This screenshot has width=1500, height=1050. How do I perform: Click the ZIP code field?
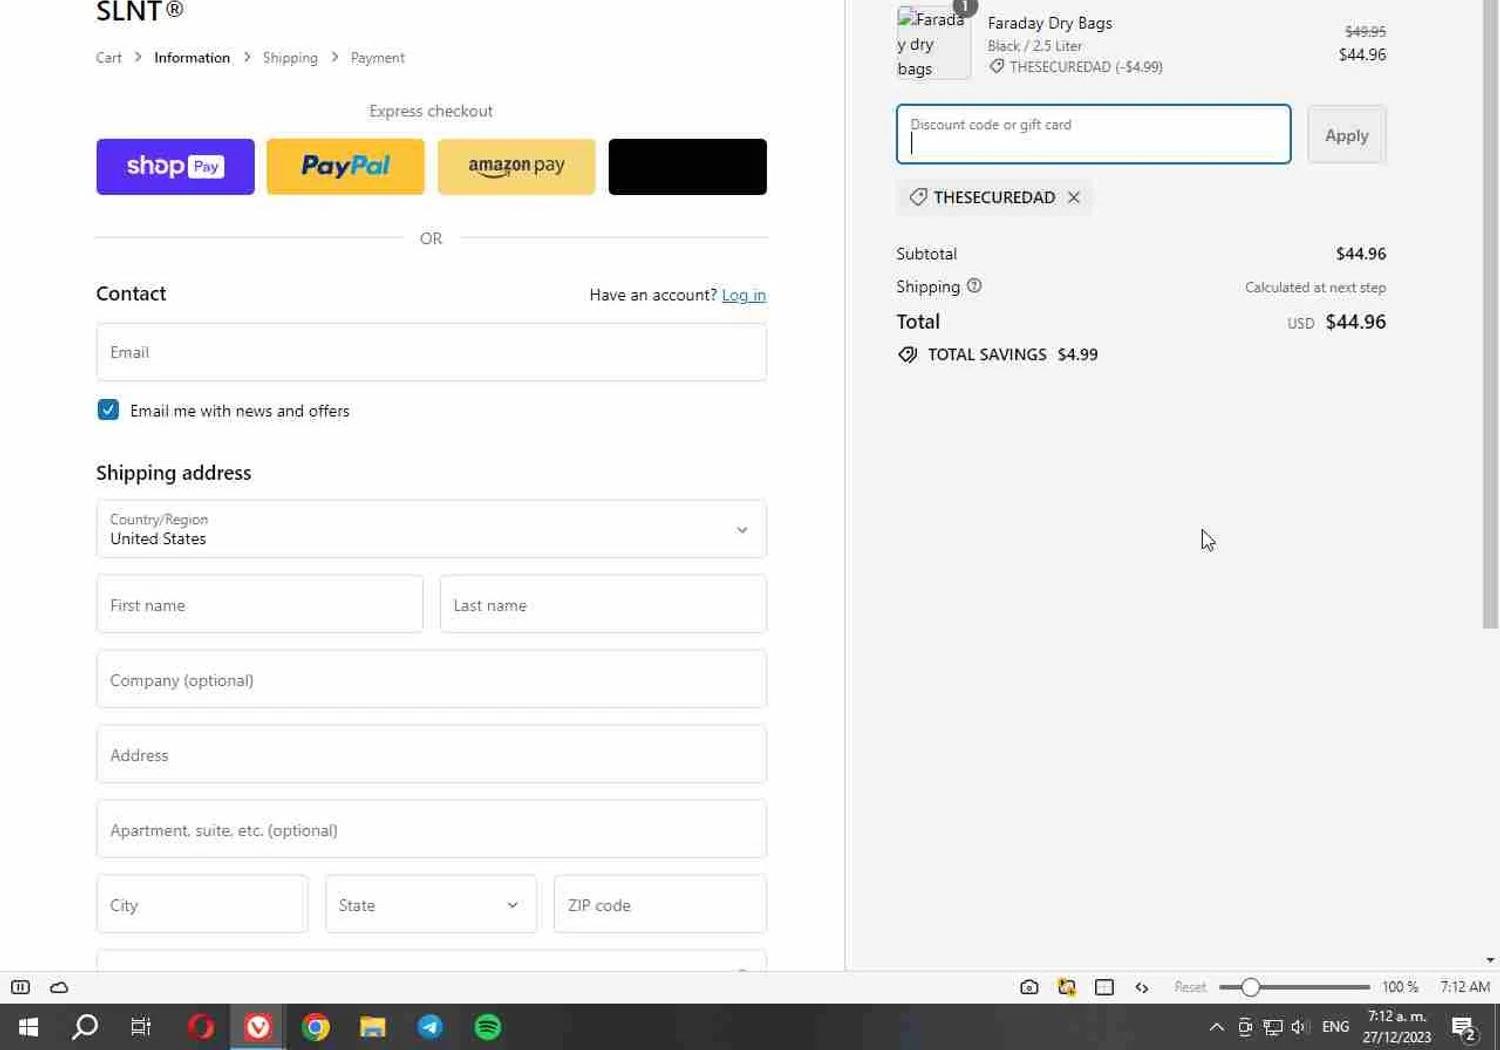coord(660,904)
